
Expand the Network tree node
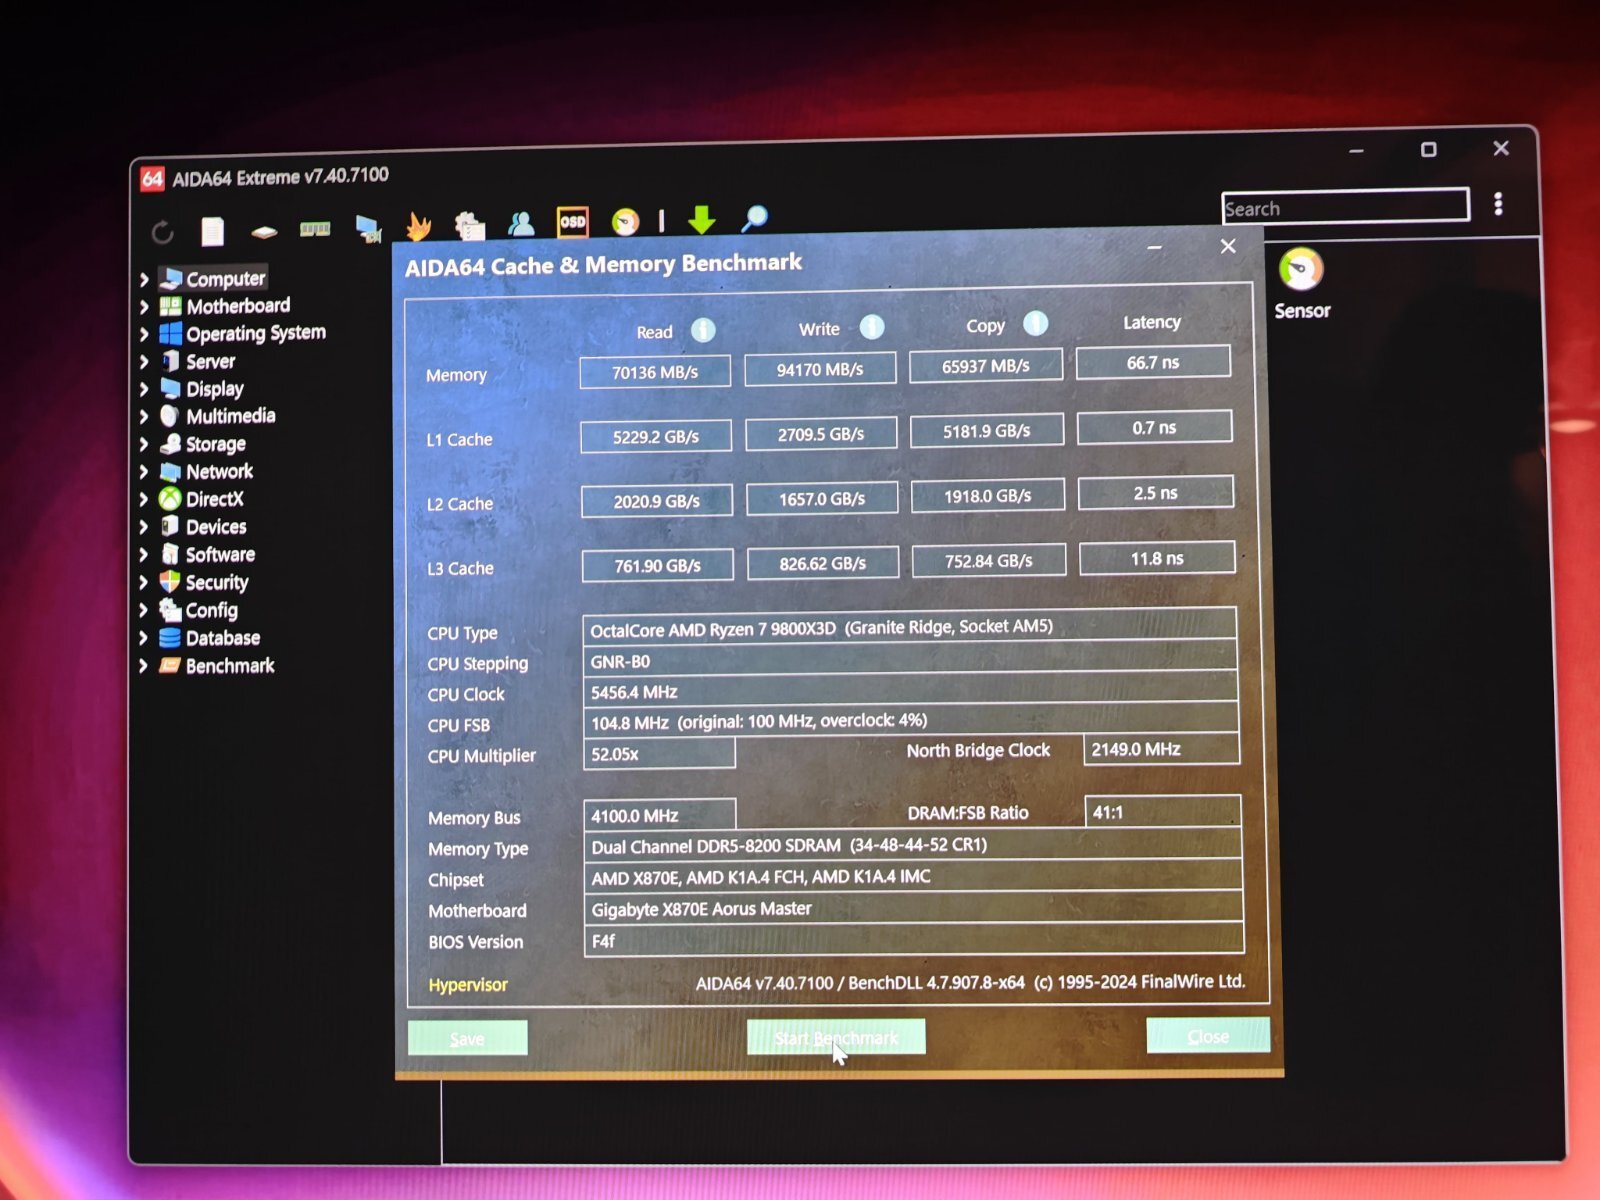point(144,472)
